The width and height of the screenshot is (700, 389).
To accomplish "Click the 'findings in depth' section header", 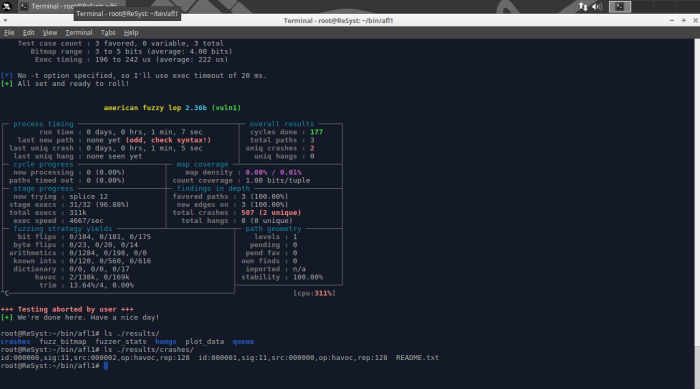I will (x=213, y=188).
